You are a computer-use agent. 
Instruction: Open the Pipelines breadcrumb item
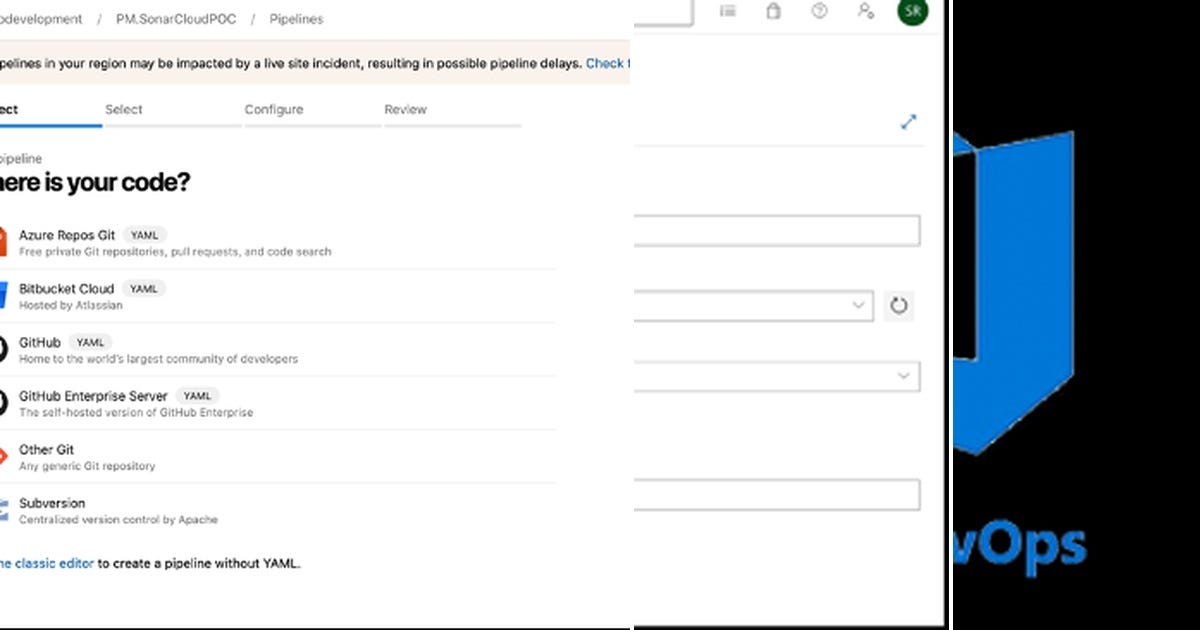tap(295, 18)
